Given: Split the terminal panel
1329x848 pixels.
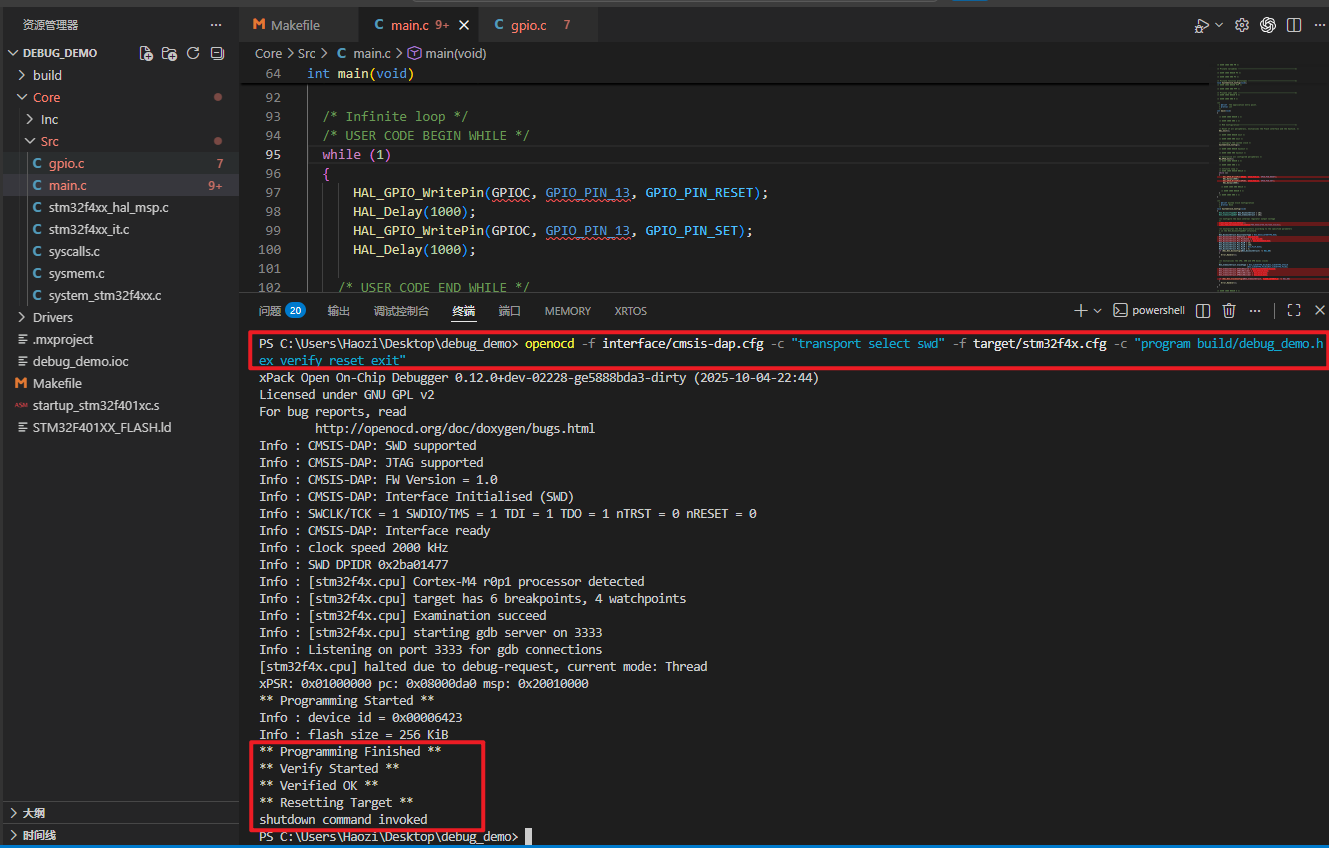Looking at the screenshot, I should coord(1203,311).
